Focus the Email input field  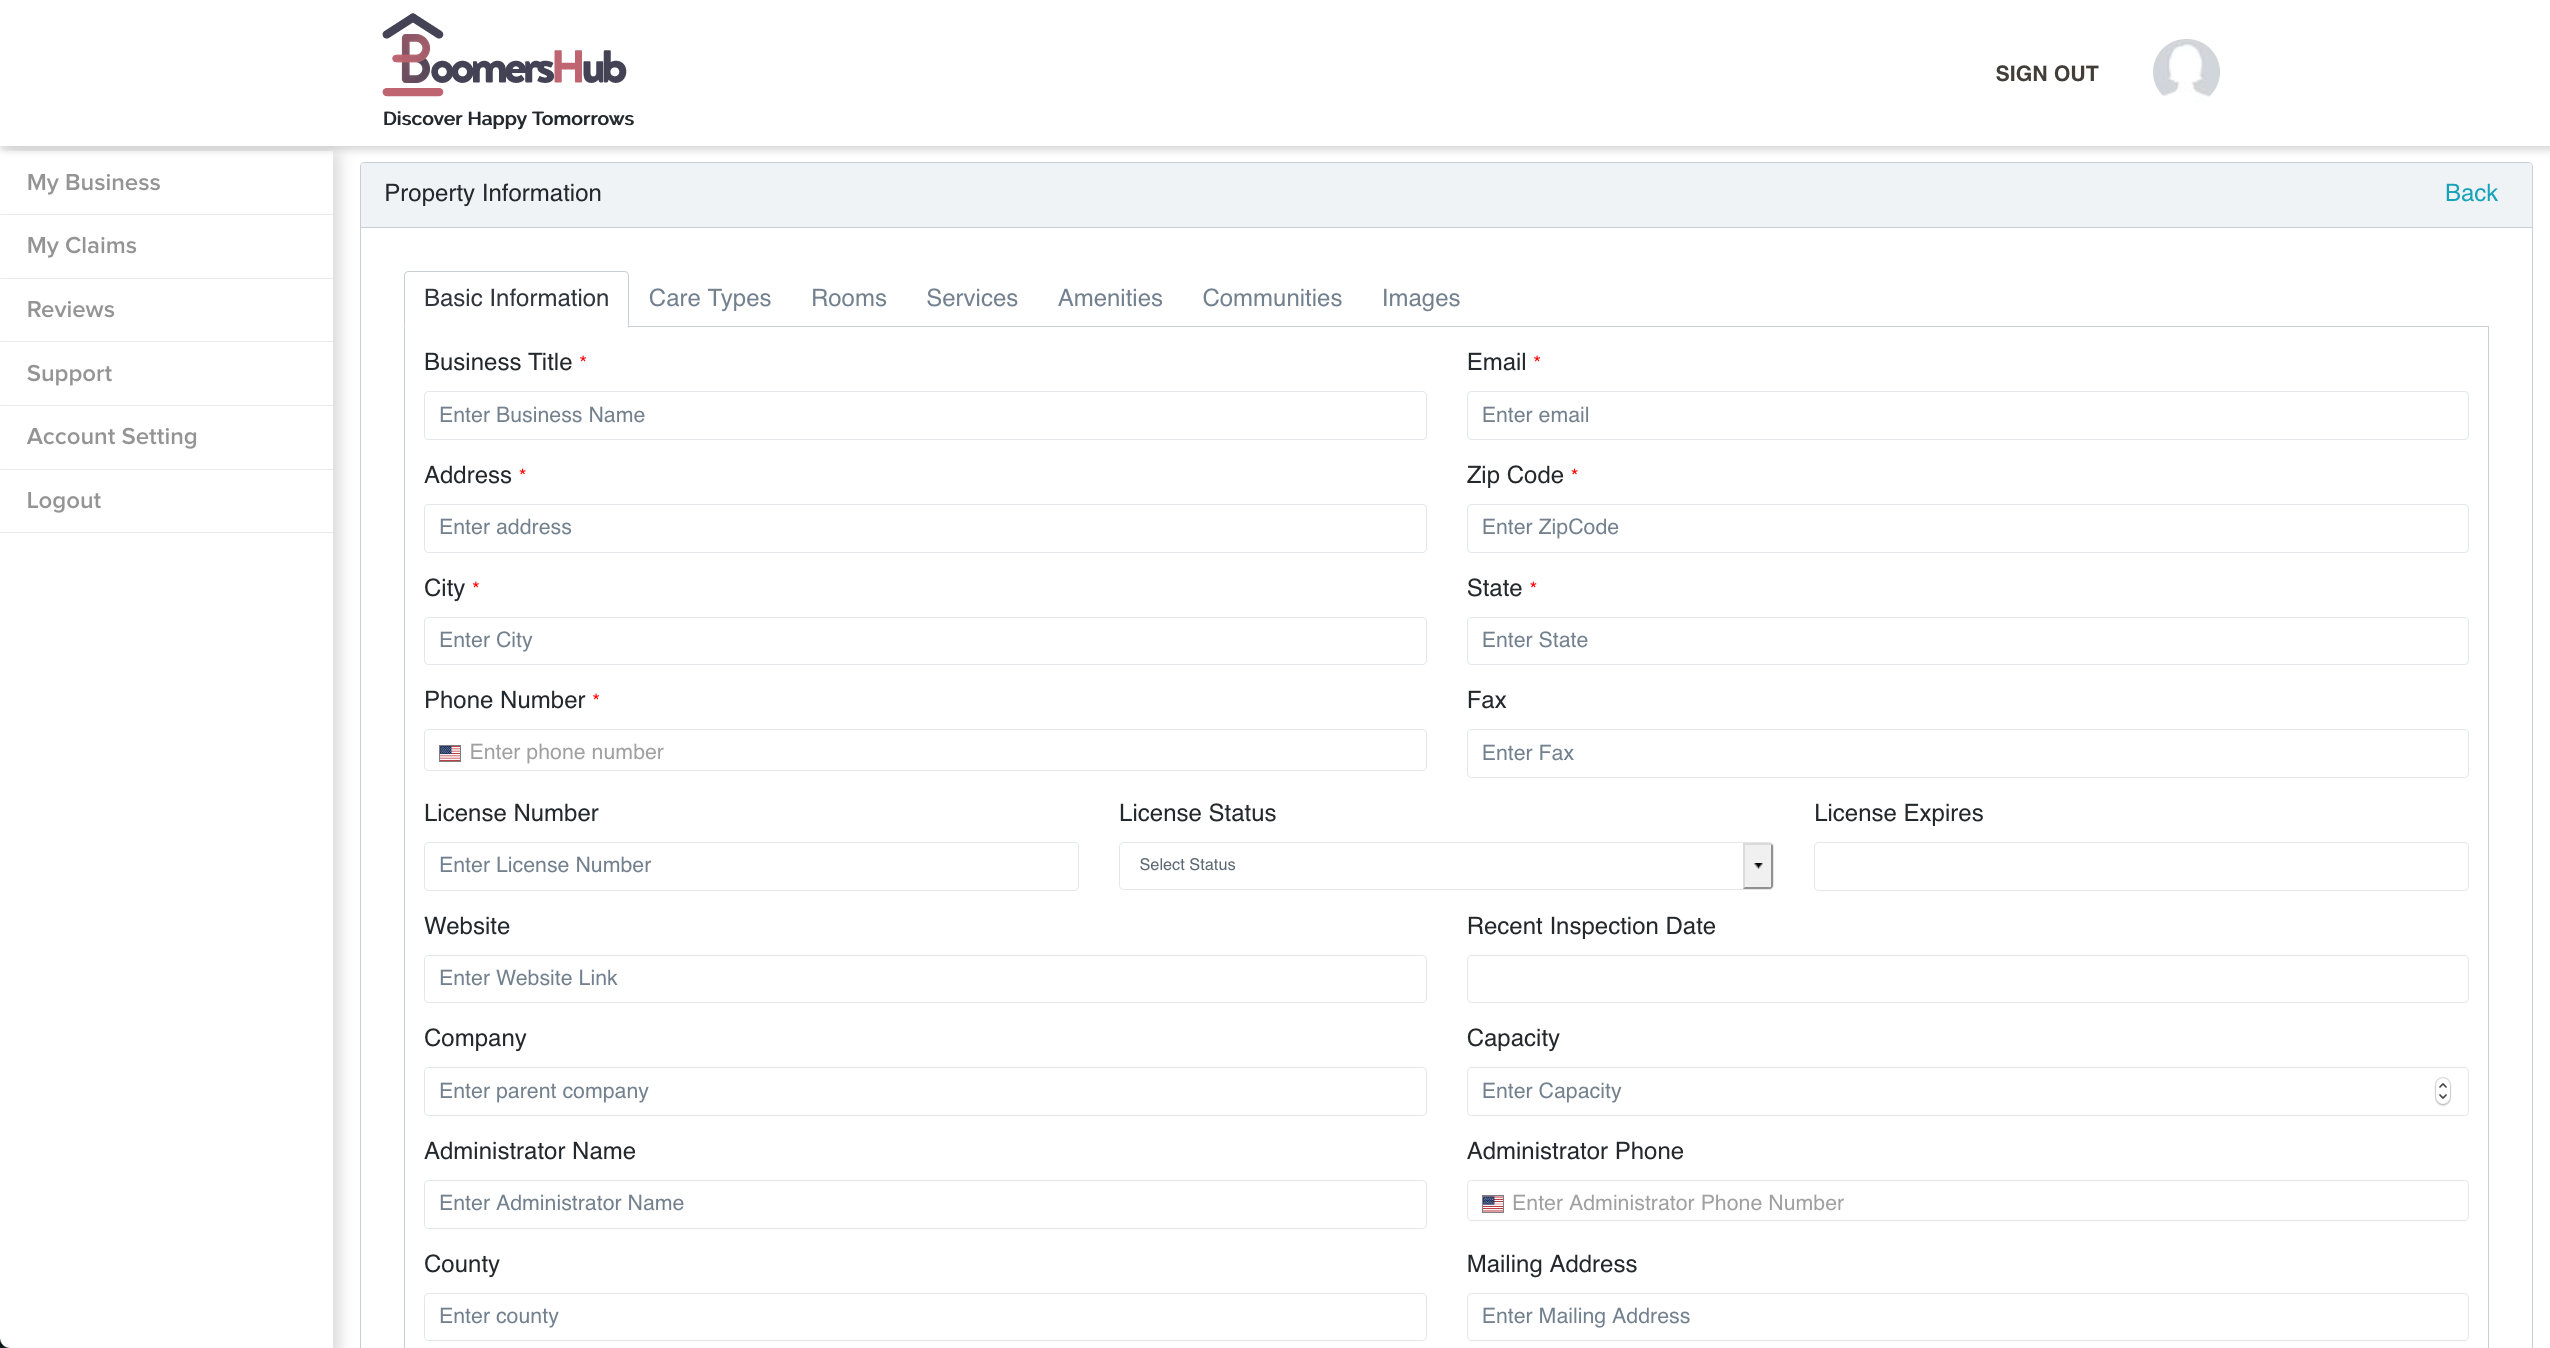1967,415
